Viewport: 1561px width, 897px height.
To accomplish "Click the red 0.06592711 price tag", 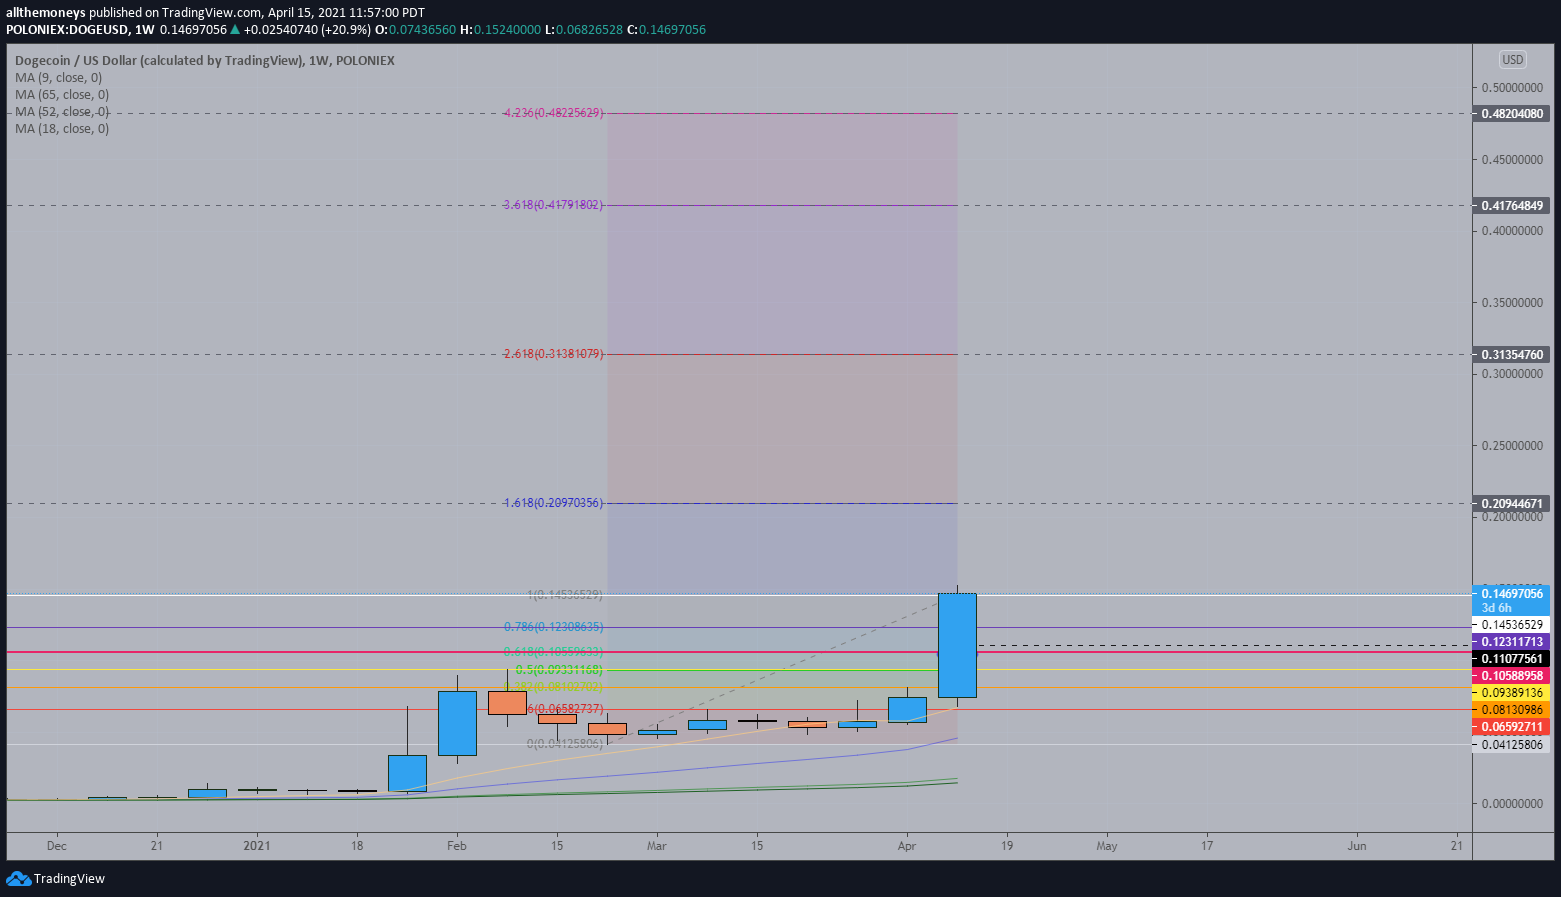I will tap(1511, 727).
